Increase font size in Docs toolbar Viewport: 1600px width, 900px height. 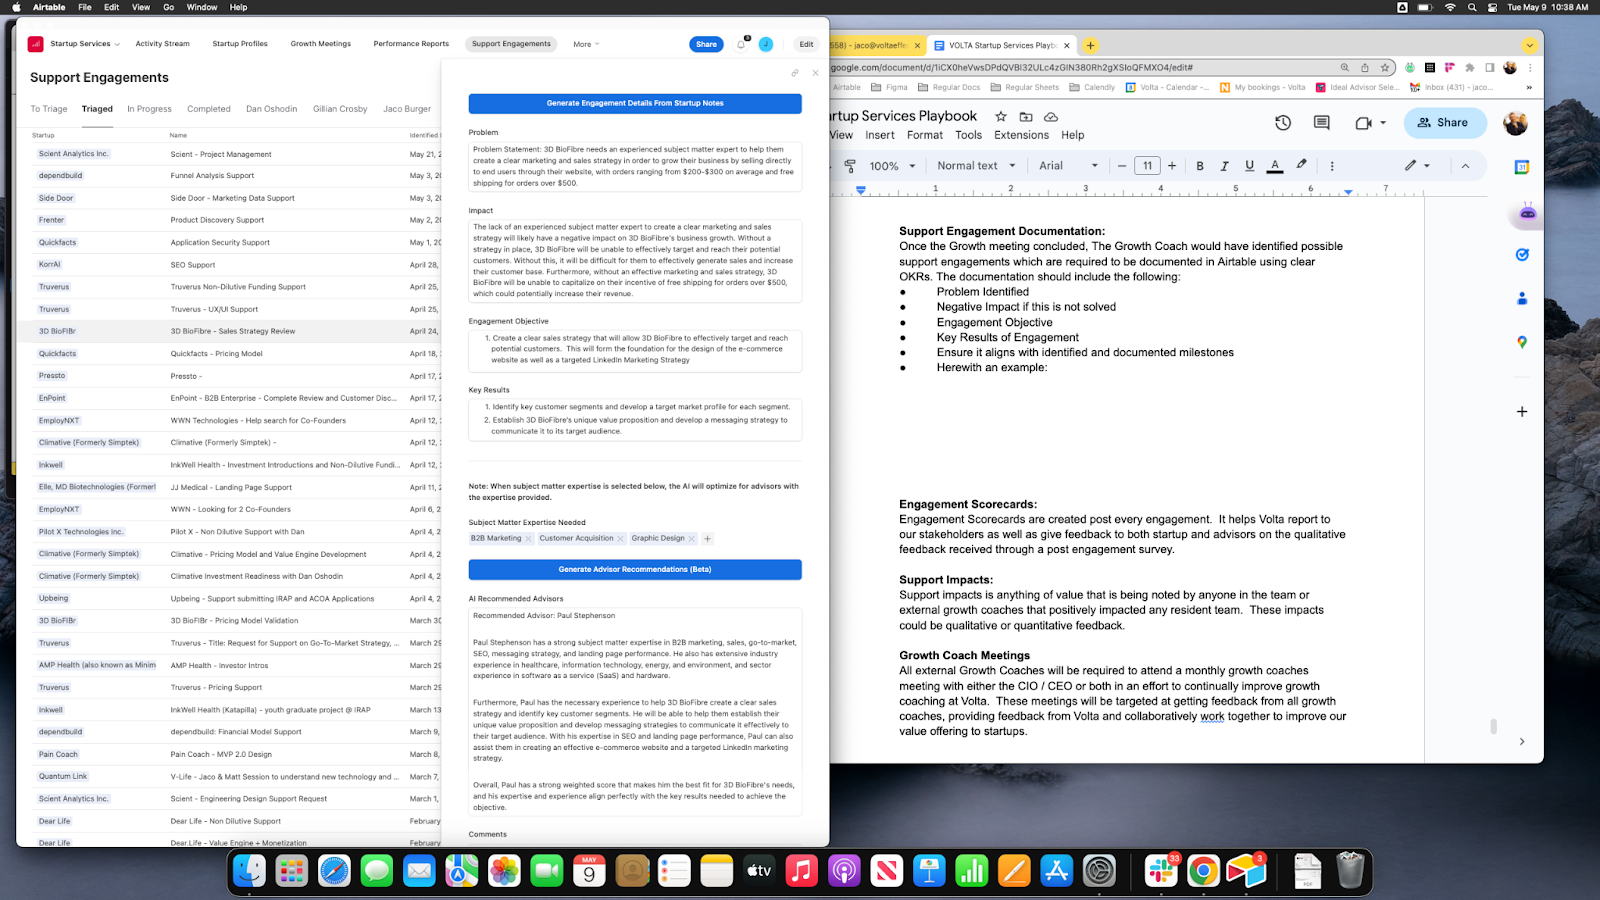1172,166
